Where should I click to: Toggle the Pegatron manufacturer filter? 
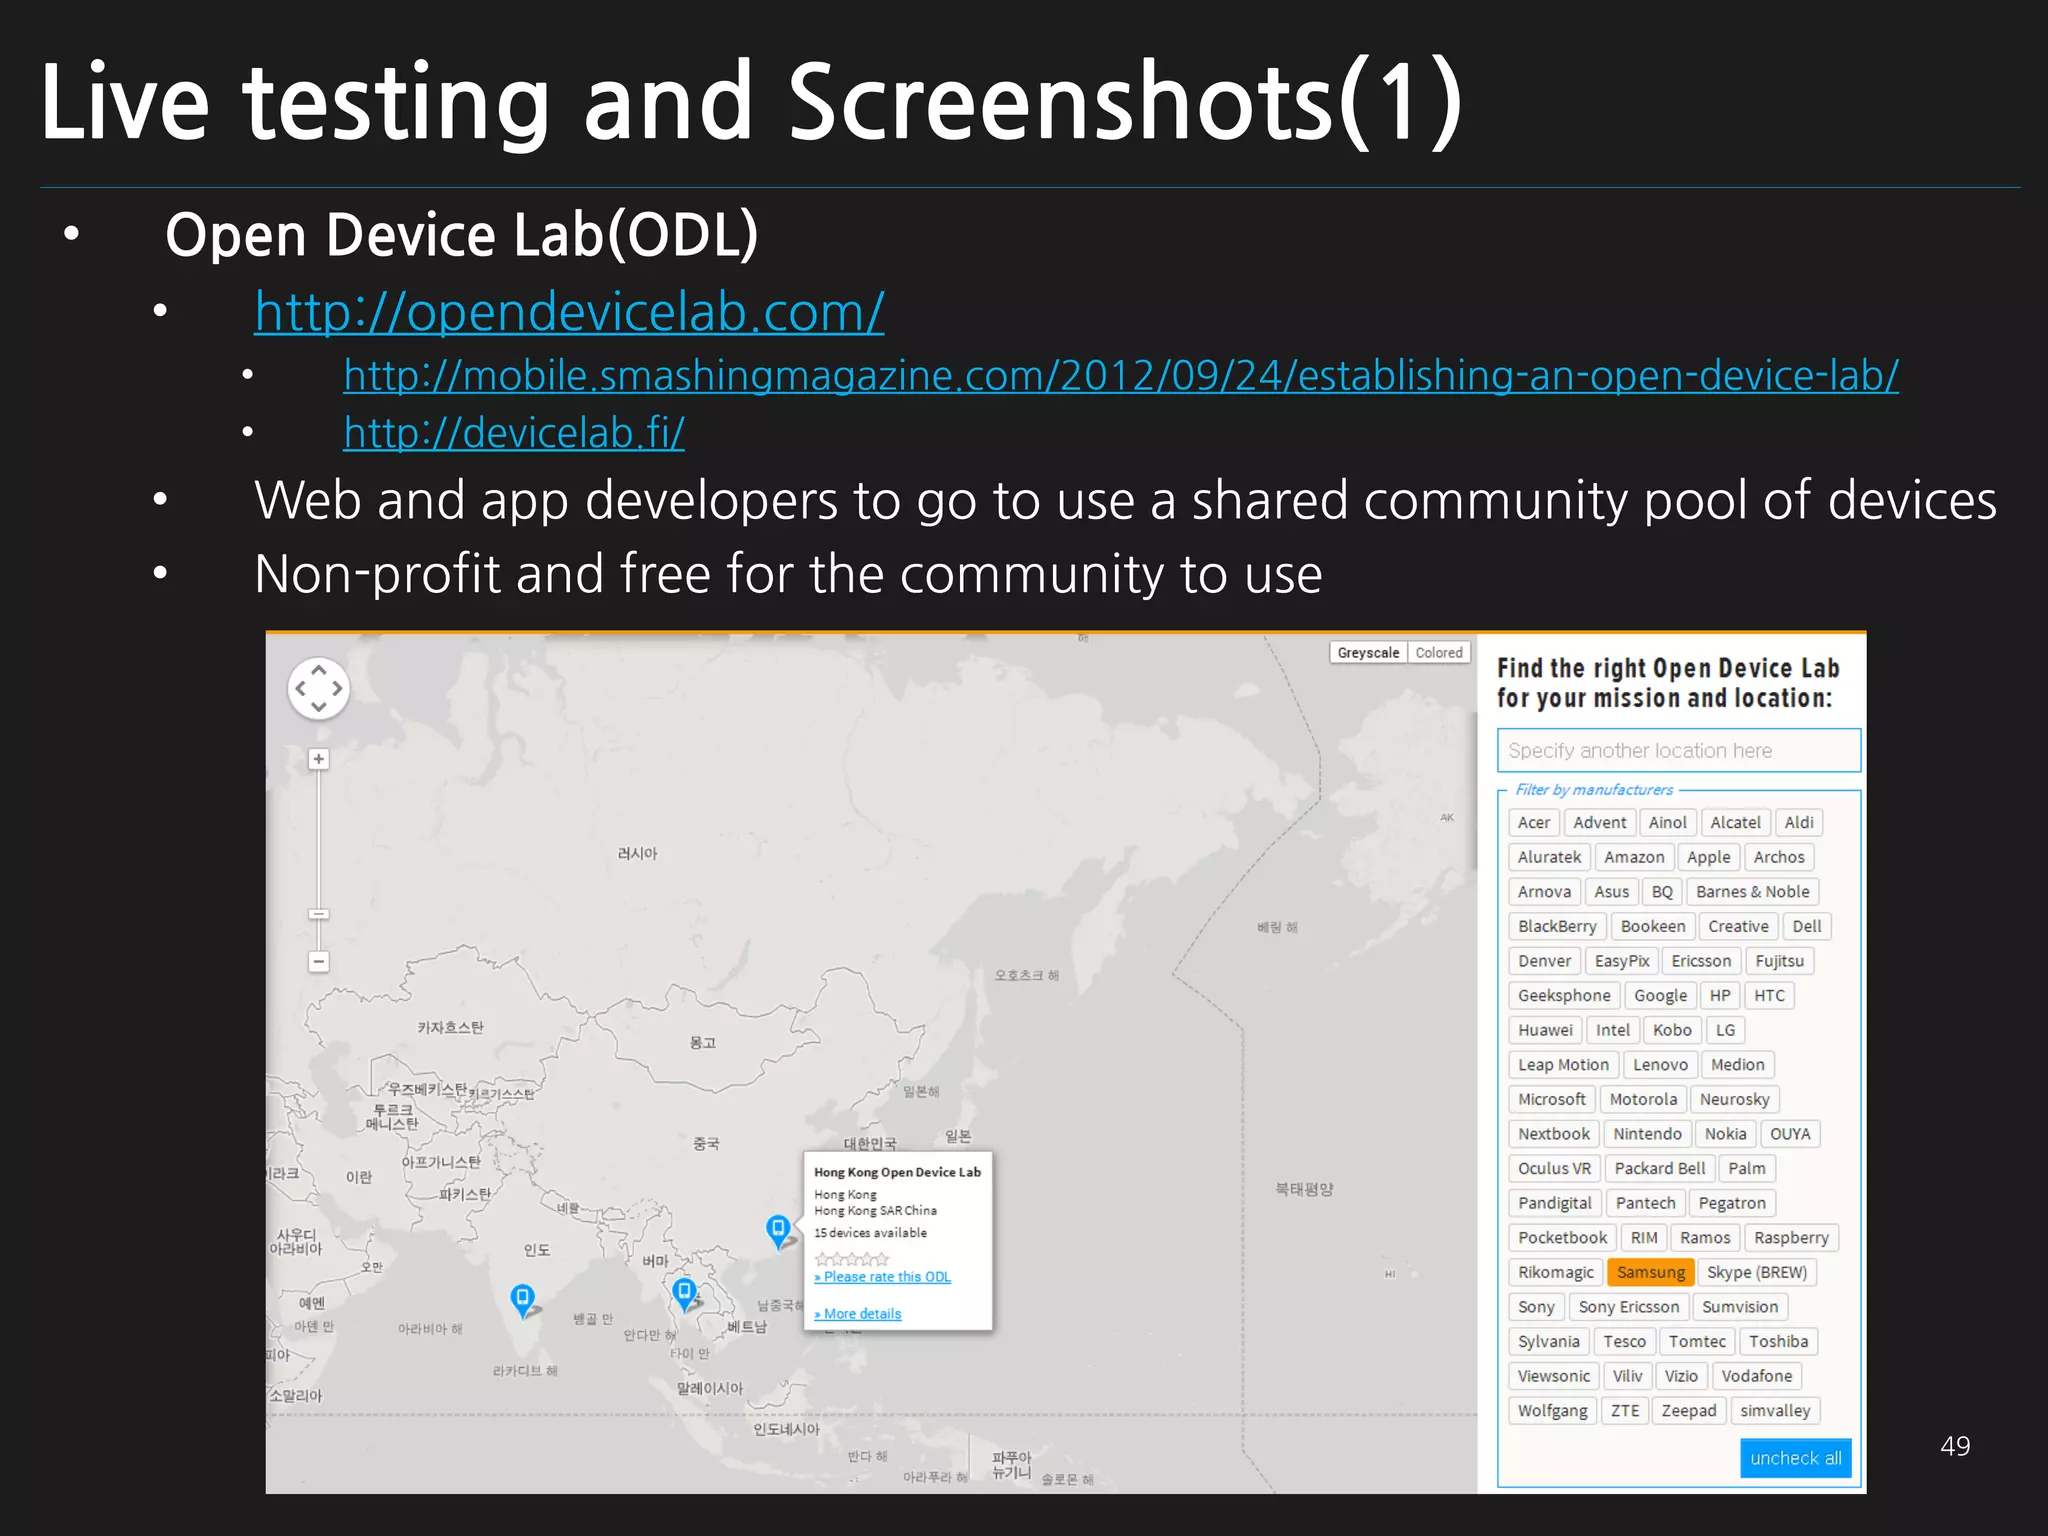(1732, 1203)
